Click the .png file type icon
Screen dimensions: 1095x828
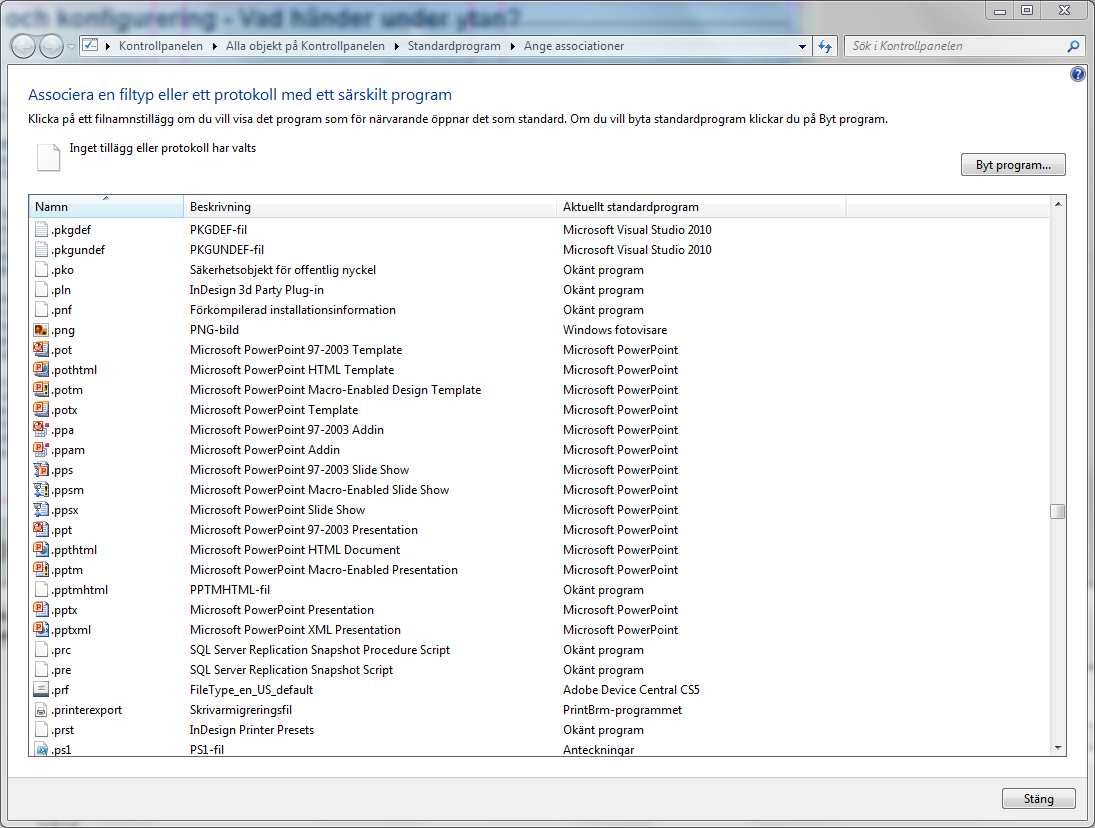[x=42, y=330]
